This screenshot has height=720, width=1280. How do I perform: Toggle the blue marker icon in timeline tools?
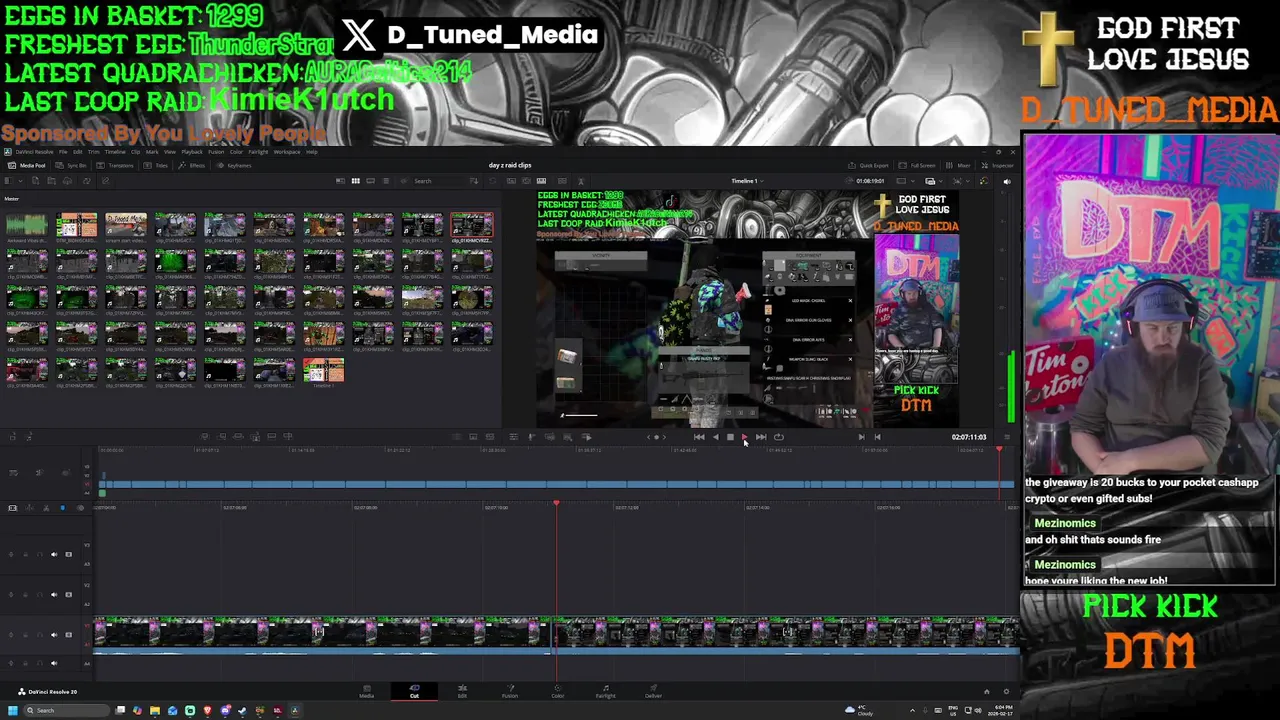62,508
